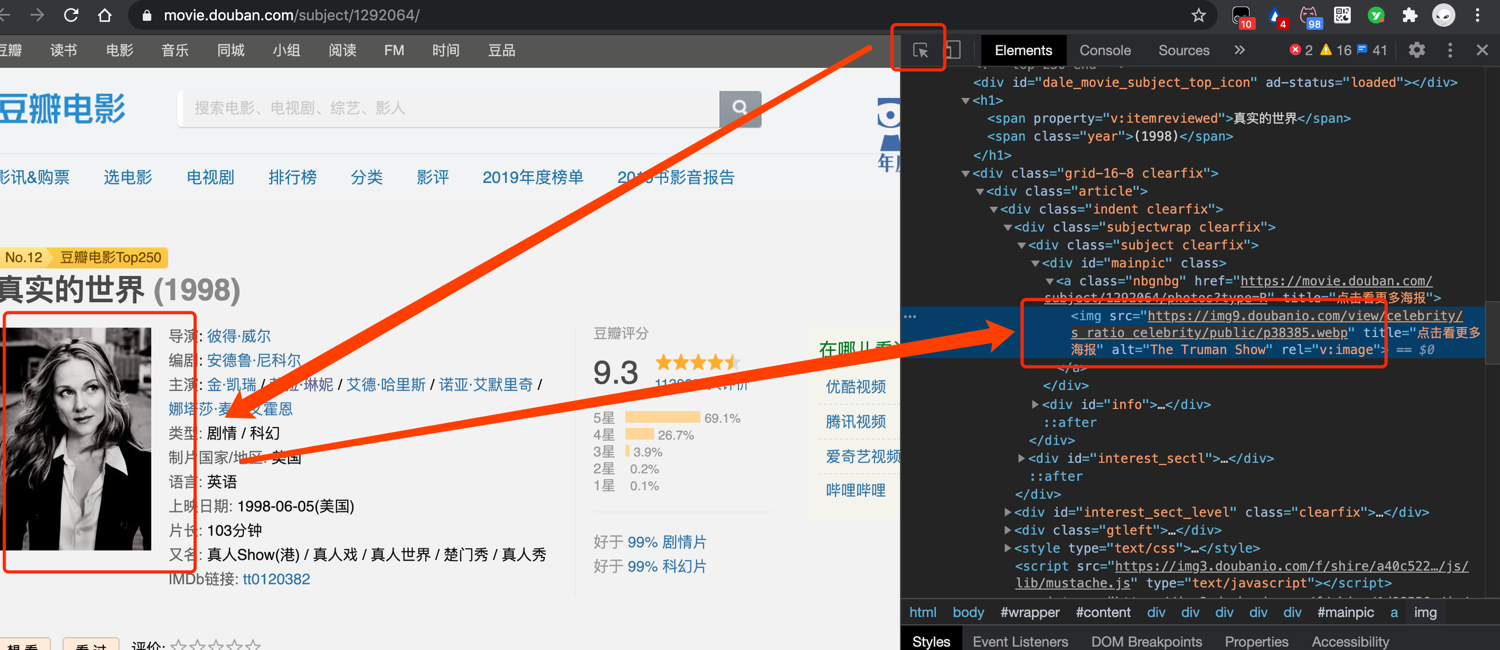Viewport: 1500px width, 650px height.
Task: Open the 音乐 top navigation item
Action: [175, 50]
